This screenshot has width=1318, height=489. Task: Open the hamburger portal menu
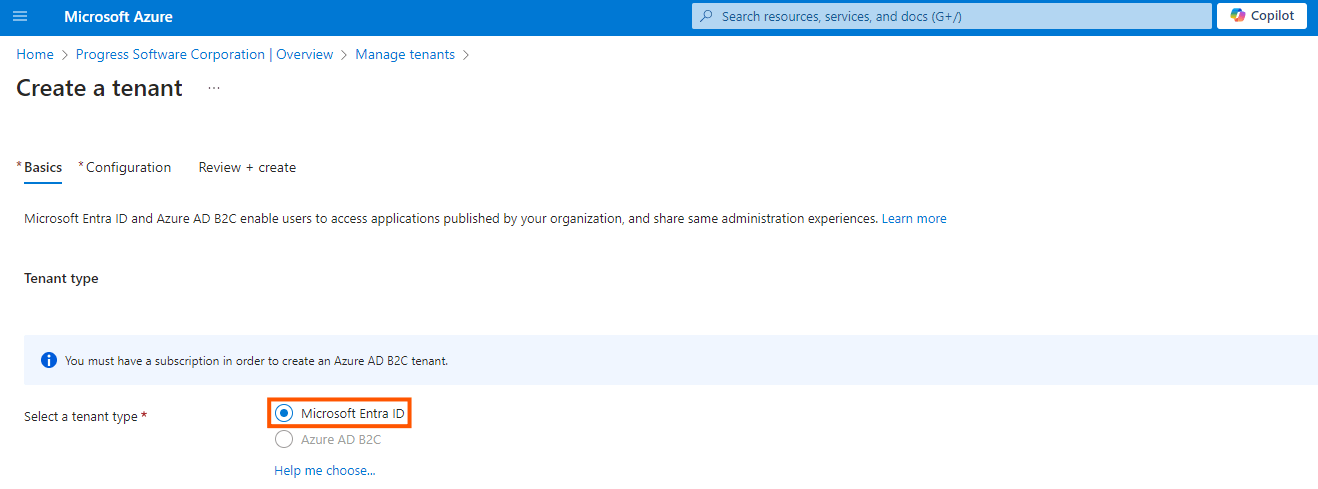point(20,16)
